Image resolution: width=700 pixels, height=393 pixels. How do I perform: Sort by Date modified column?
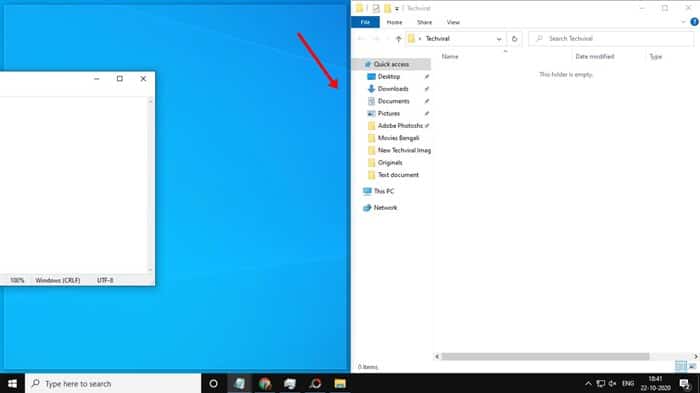595,56
